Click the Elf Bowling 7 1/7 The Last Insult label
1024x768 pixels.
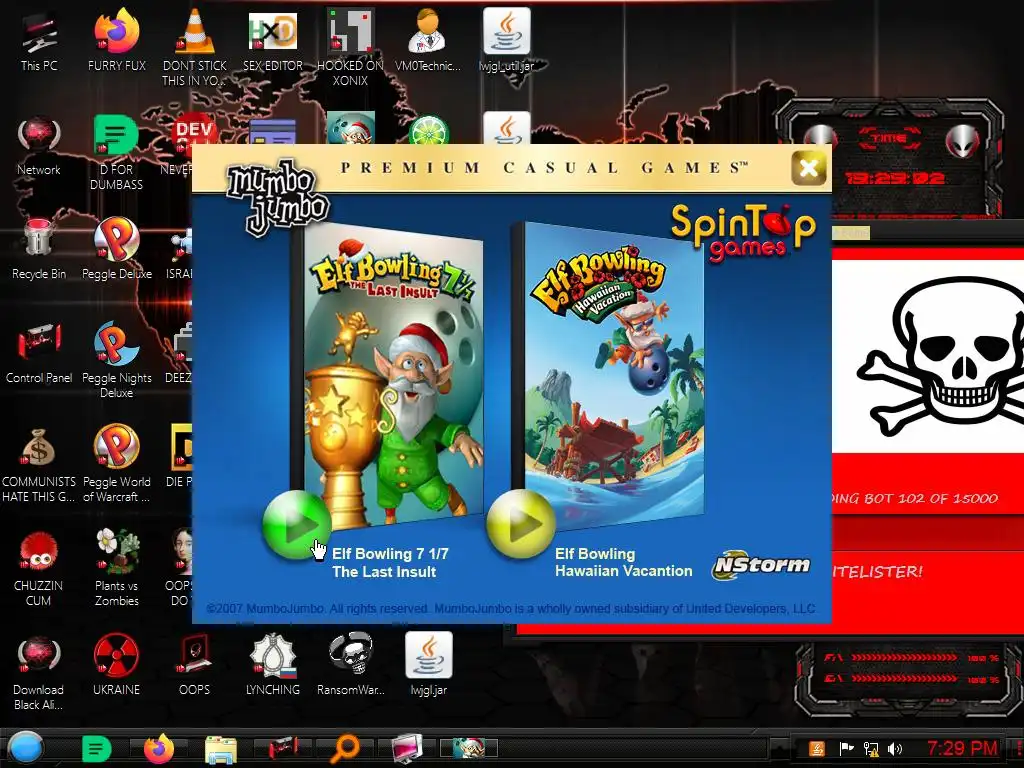coord(390,563)
